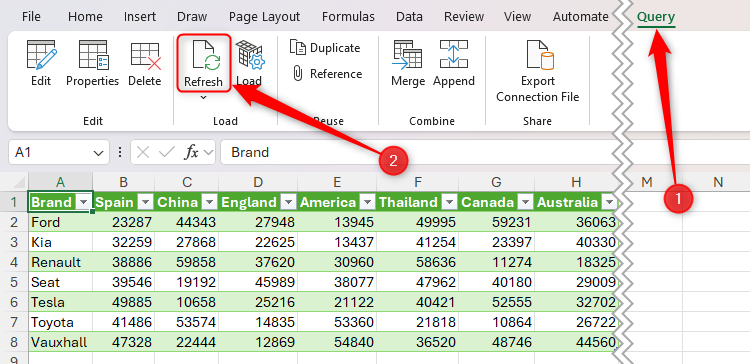750x364 pixels.
Task: Select the Kia cell
Action: [60, 243]
